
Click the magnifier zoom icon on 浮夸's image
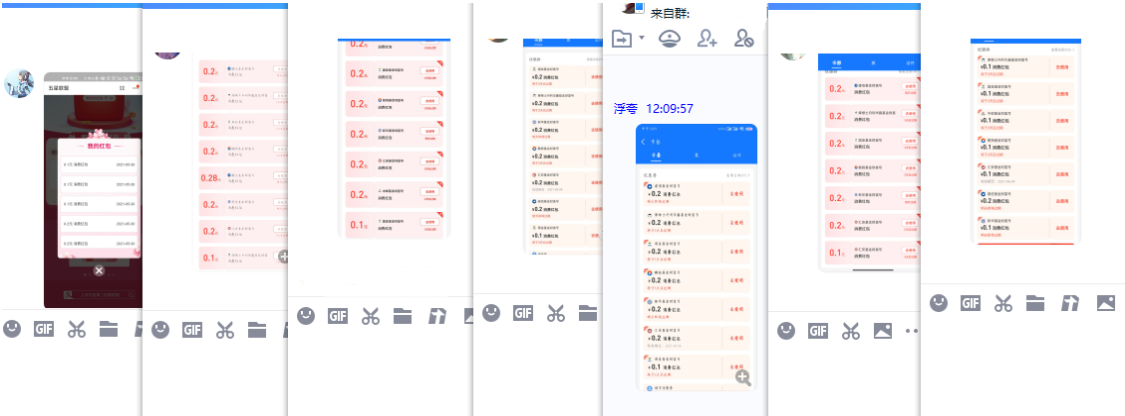pos(742,377)
